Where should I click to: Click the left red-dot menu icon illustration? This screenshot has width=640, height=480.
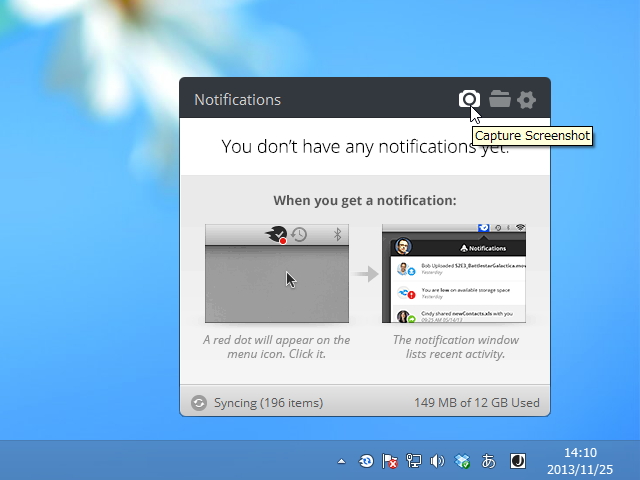pyautogui.click(x=277, y=273)
